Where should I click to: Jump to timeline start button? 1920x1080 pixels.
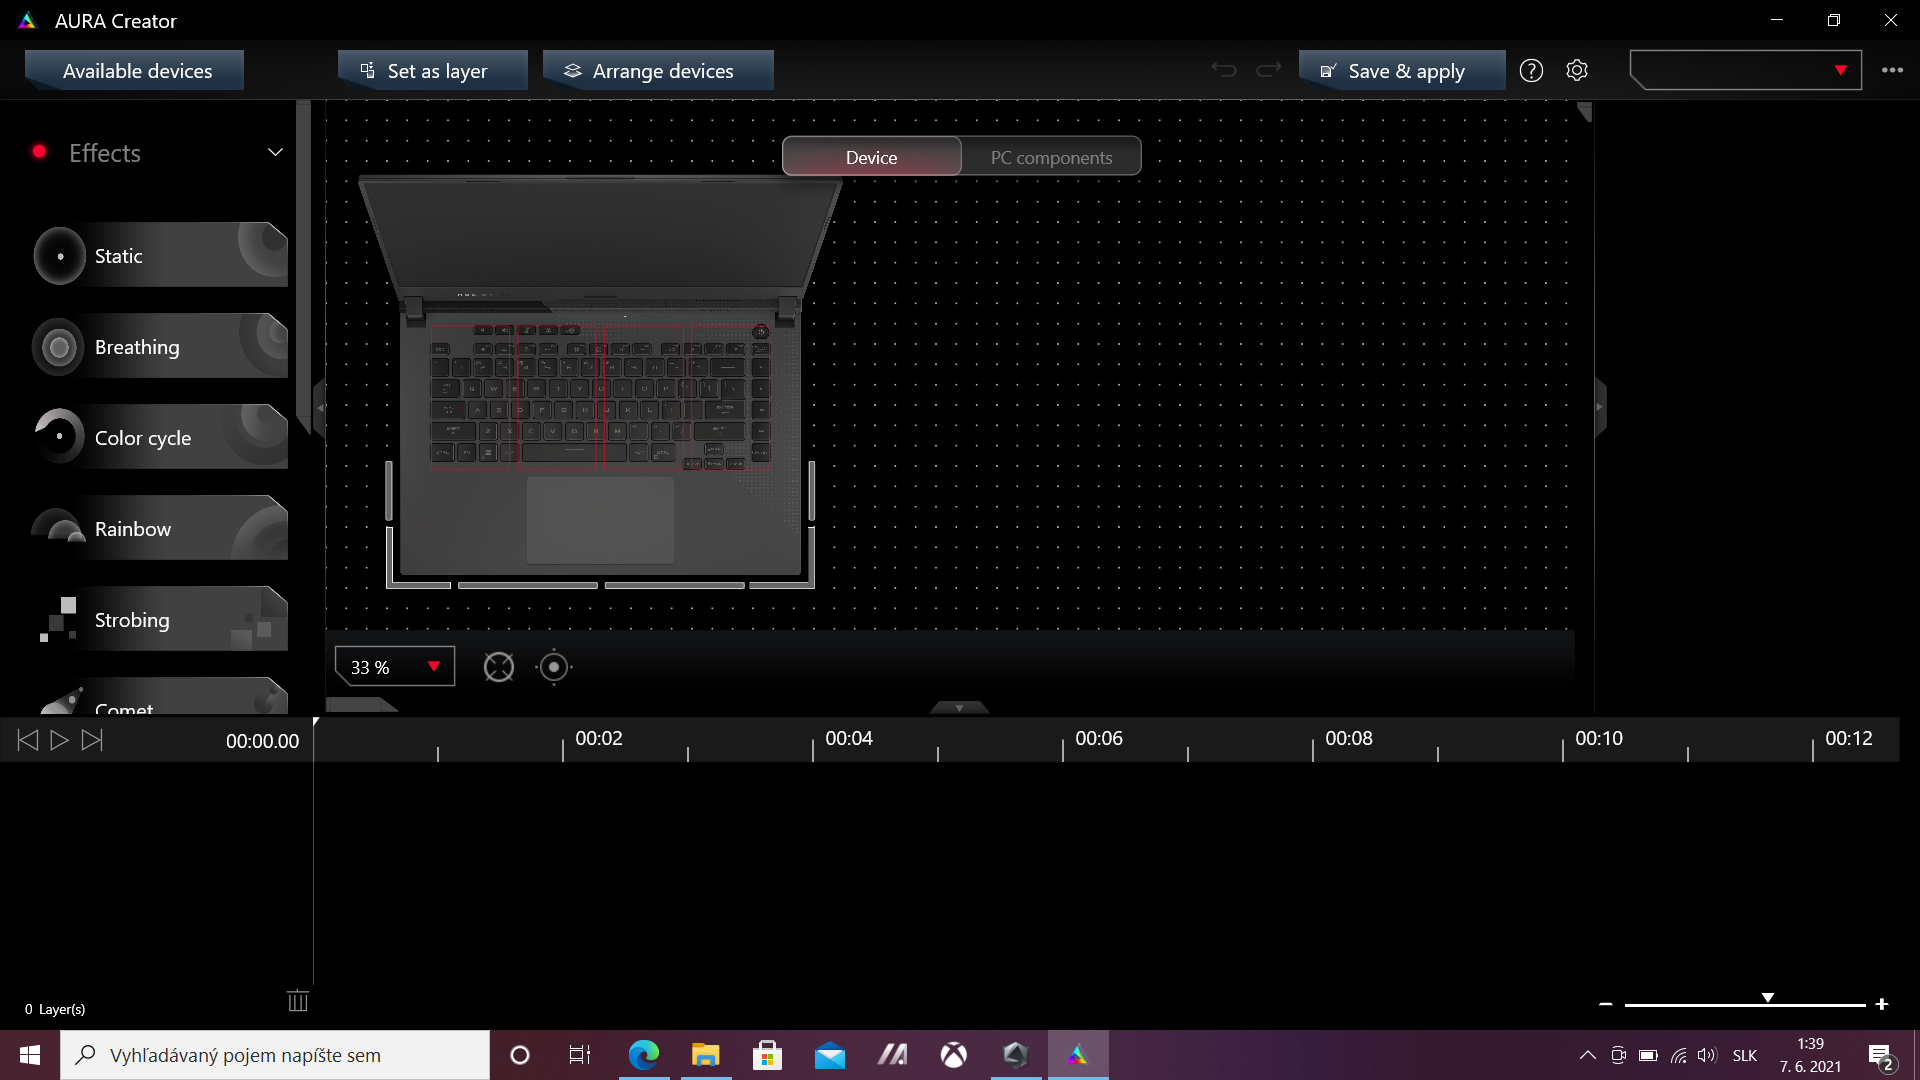[28, 740]
